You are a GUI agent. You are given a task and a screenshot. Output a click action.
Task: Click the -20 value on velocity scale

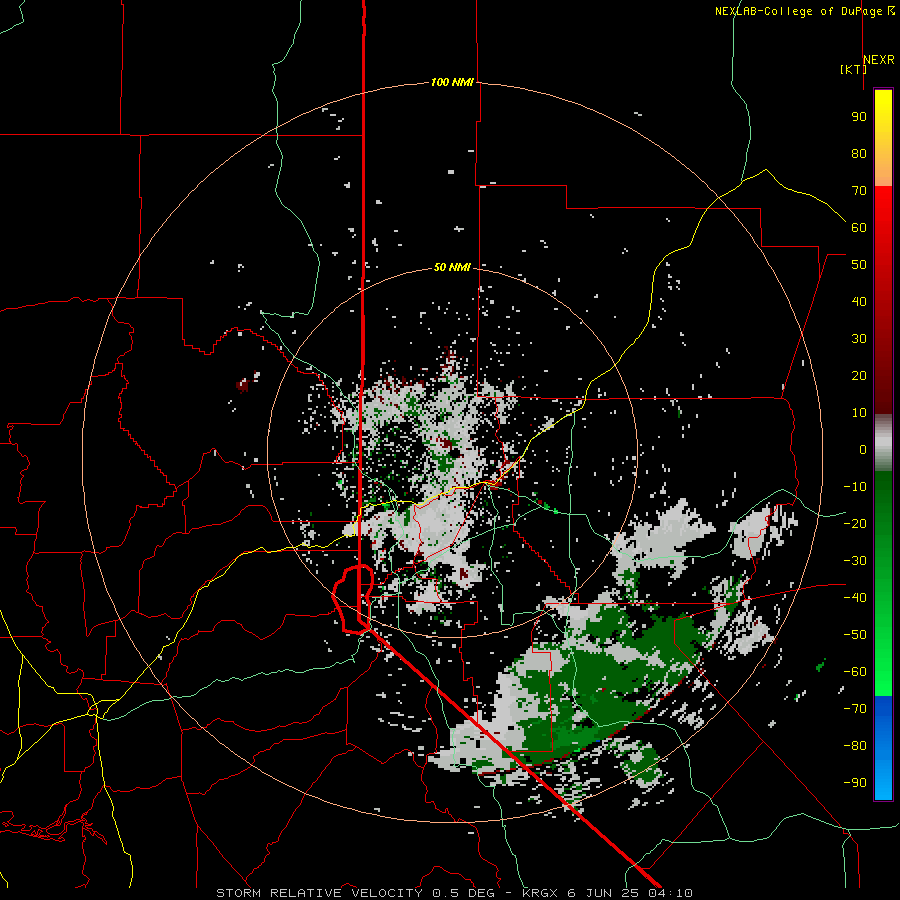coord(855,524)
